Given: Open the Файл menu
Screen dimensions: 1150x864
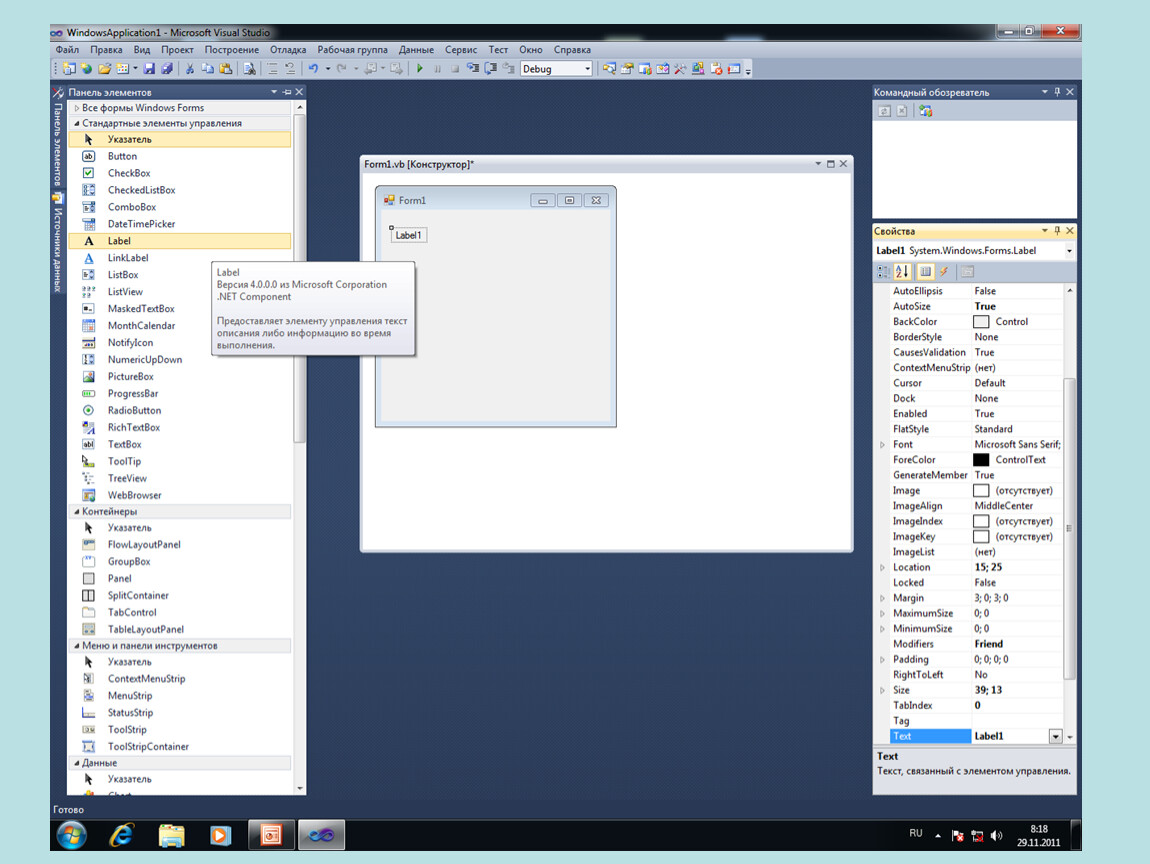Looking at the screenshot, I should [67, 50].
